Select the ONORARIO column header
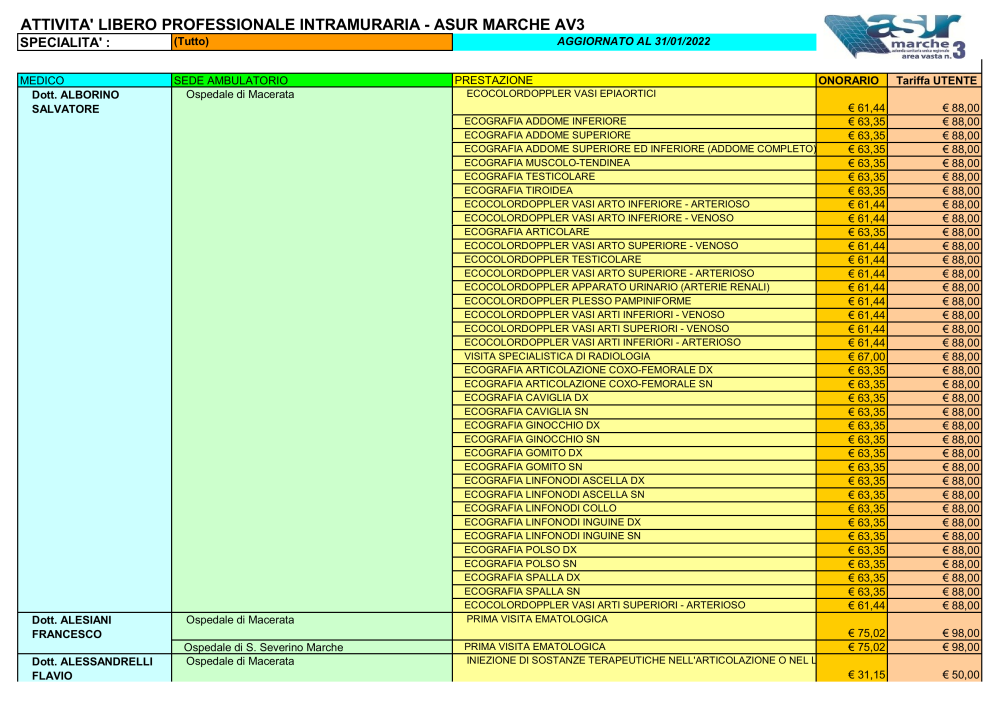This screenshot has width=1000, height=707. [x=852, y=80]
